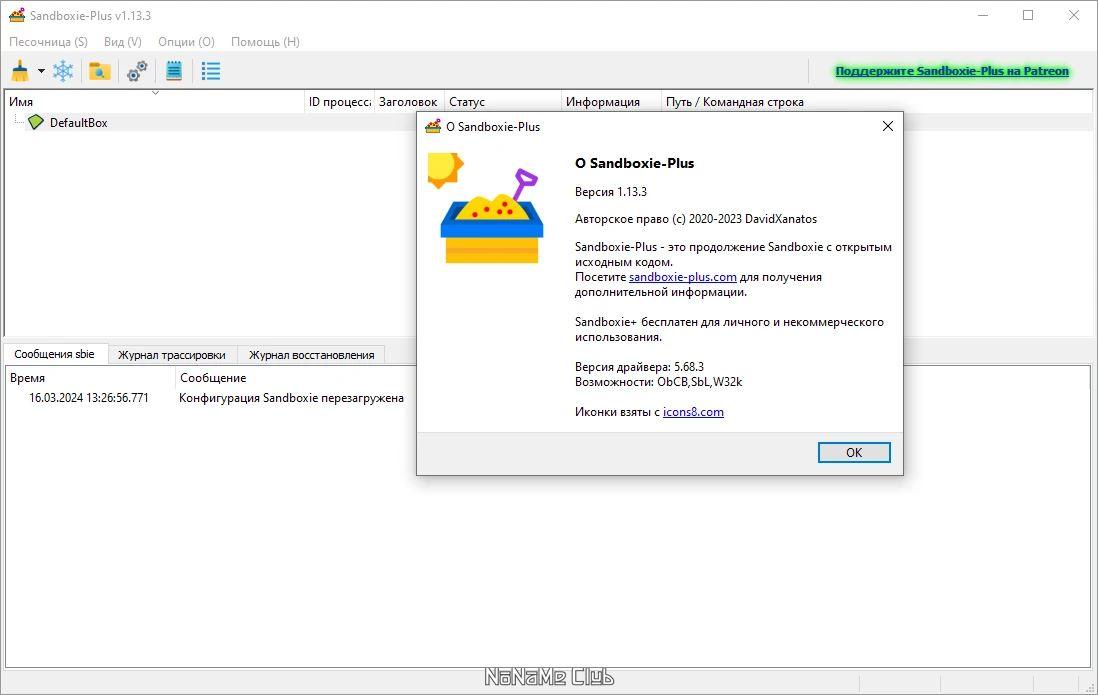Image resolution: width=1098 pixels, height=695 pixels.
Task: Click the snowflake toolbar icon
Action: [x=63, y=71]
